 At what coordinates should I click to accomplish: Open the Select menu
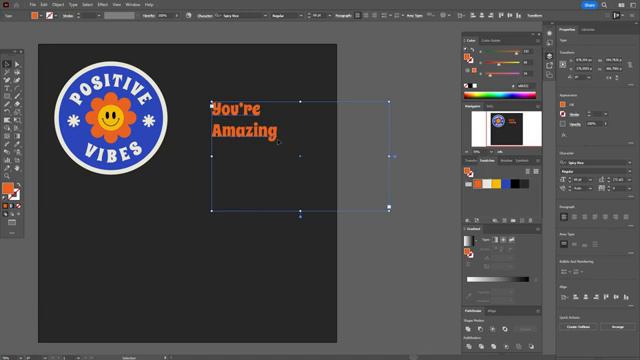pos(87,5)
